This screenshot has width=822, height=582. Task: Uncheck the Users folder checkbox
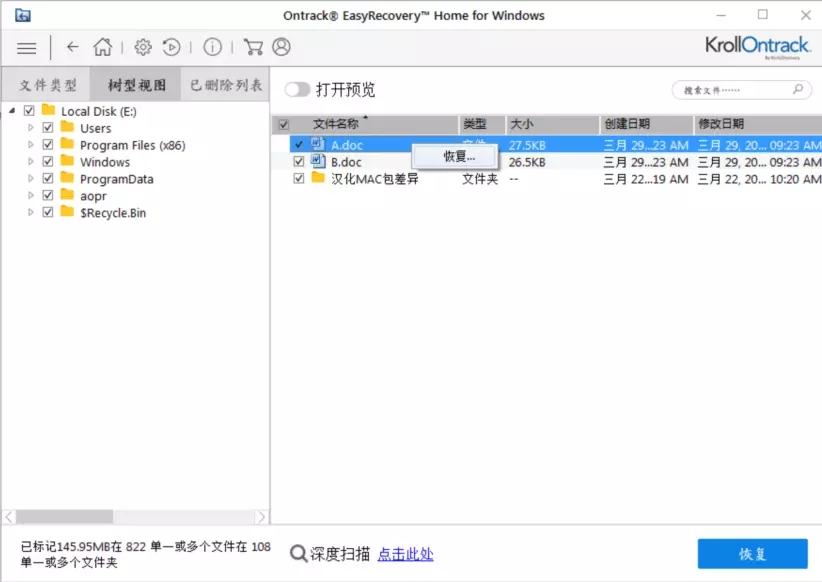(48, 127)
